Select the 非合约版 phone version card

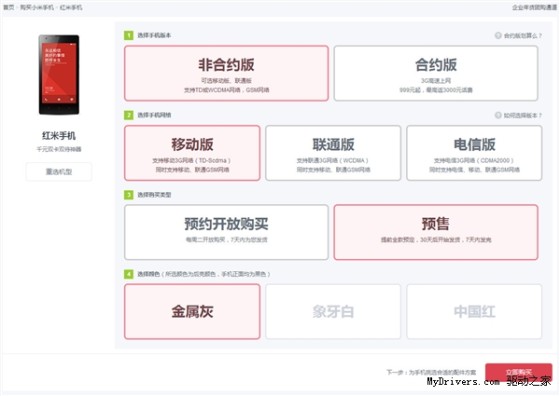tap(226, 73)
